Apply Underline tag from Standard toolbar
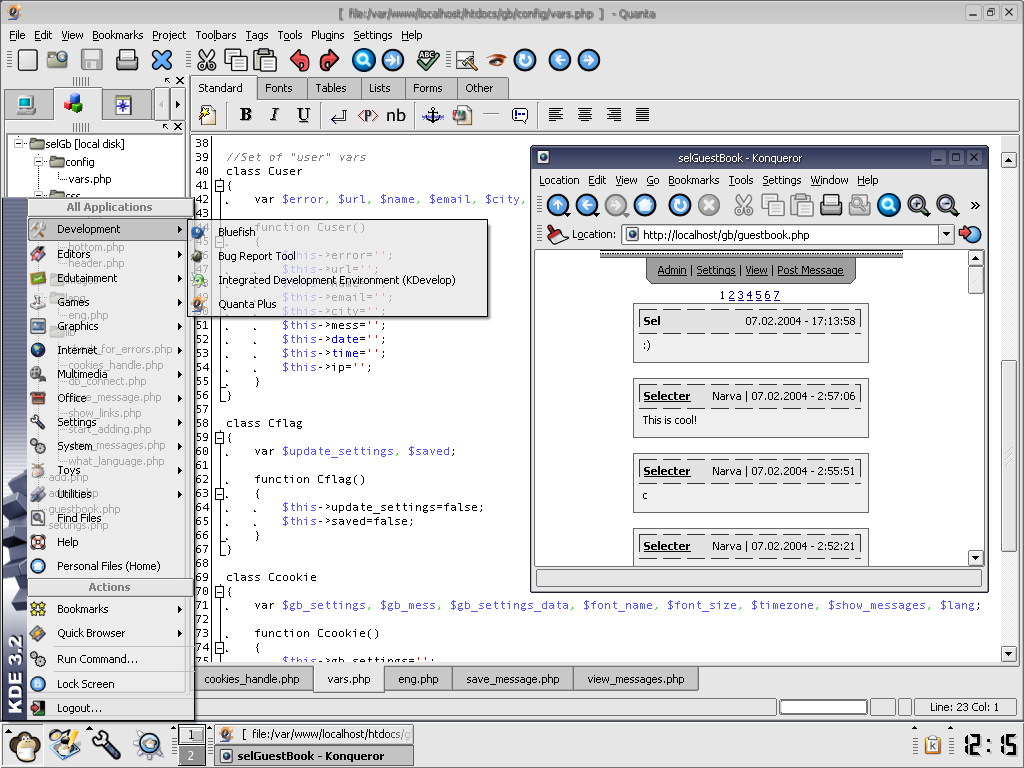This screenshot has width=1024, height=768. coord(303,115)
